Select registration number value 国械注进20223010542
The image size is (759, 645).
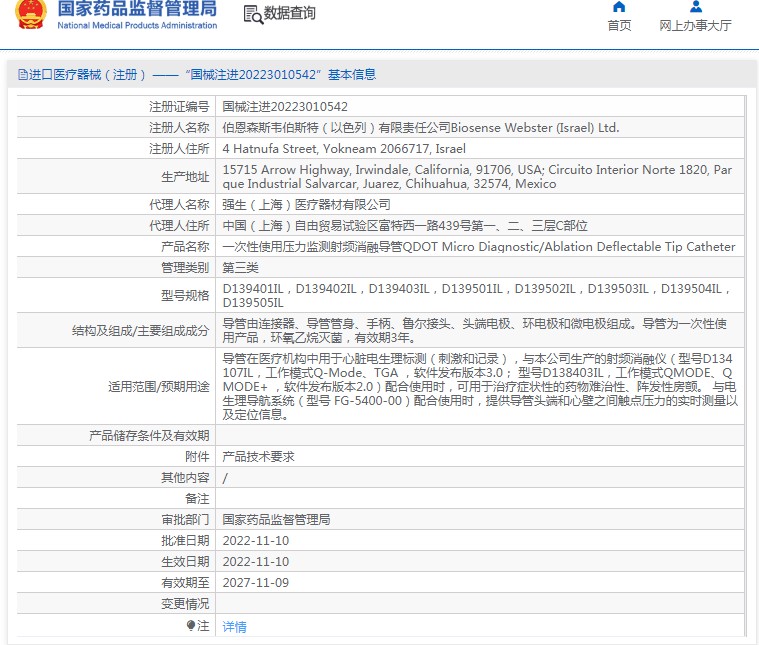pos(285,107)
